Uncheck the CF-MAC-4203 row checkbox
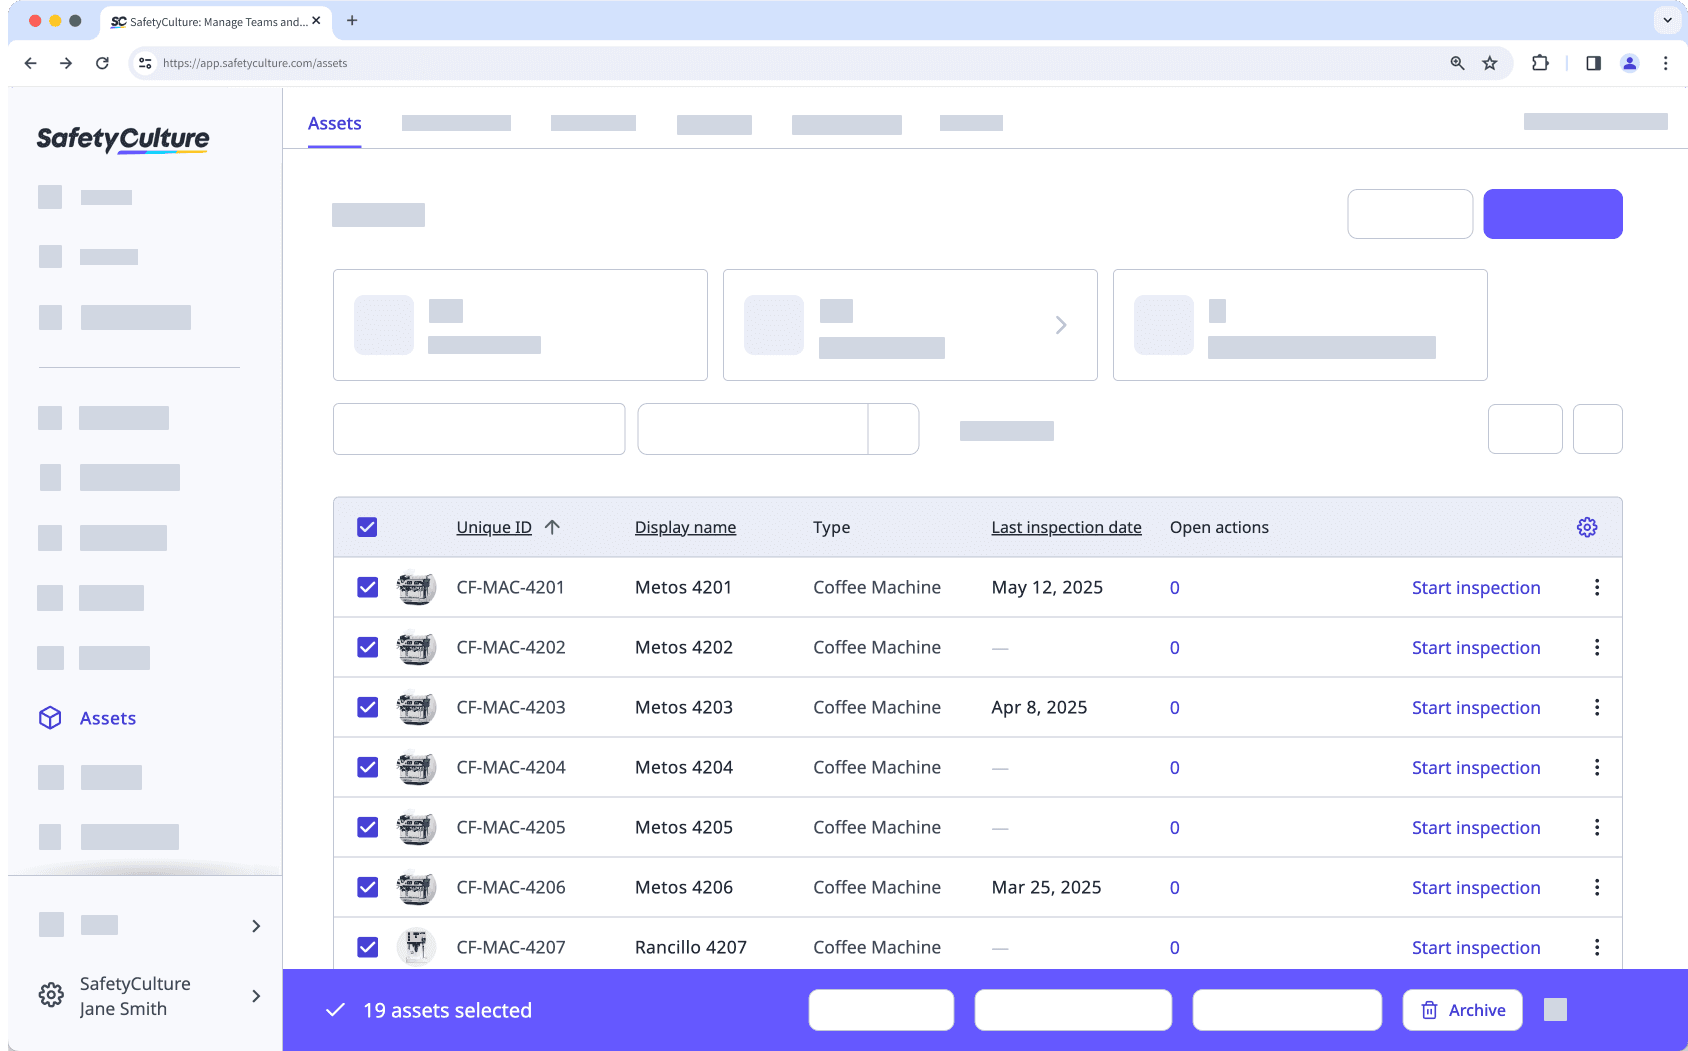Screen dimensions: 1688x1051 tap(367, 707)
